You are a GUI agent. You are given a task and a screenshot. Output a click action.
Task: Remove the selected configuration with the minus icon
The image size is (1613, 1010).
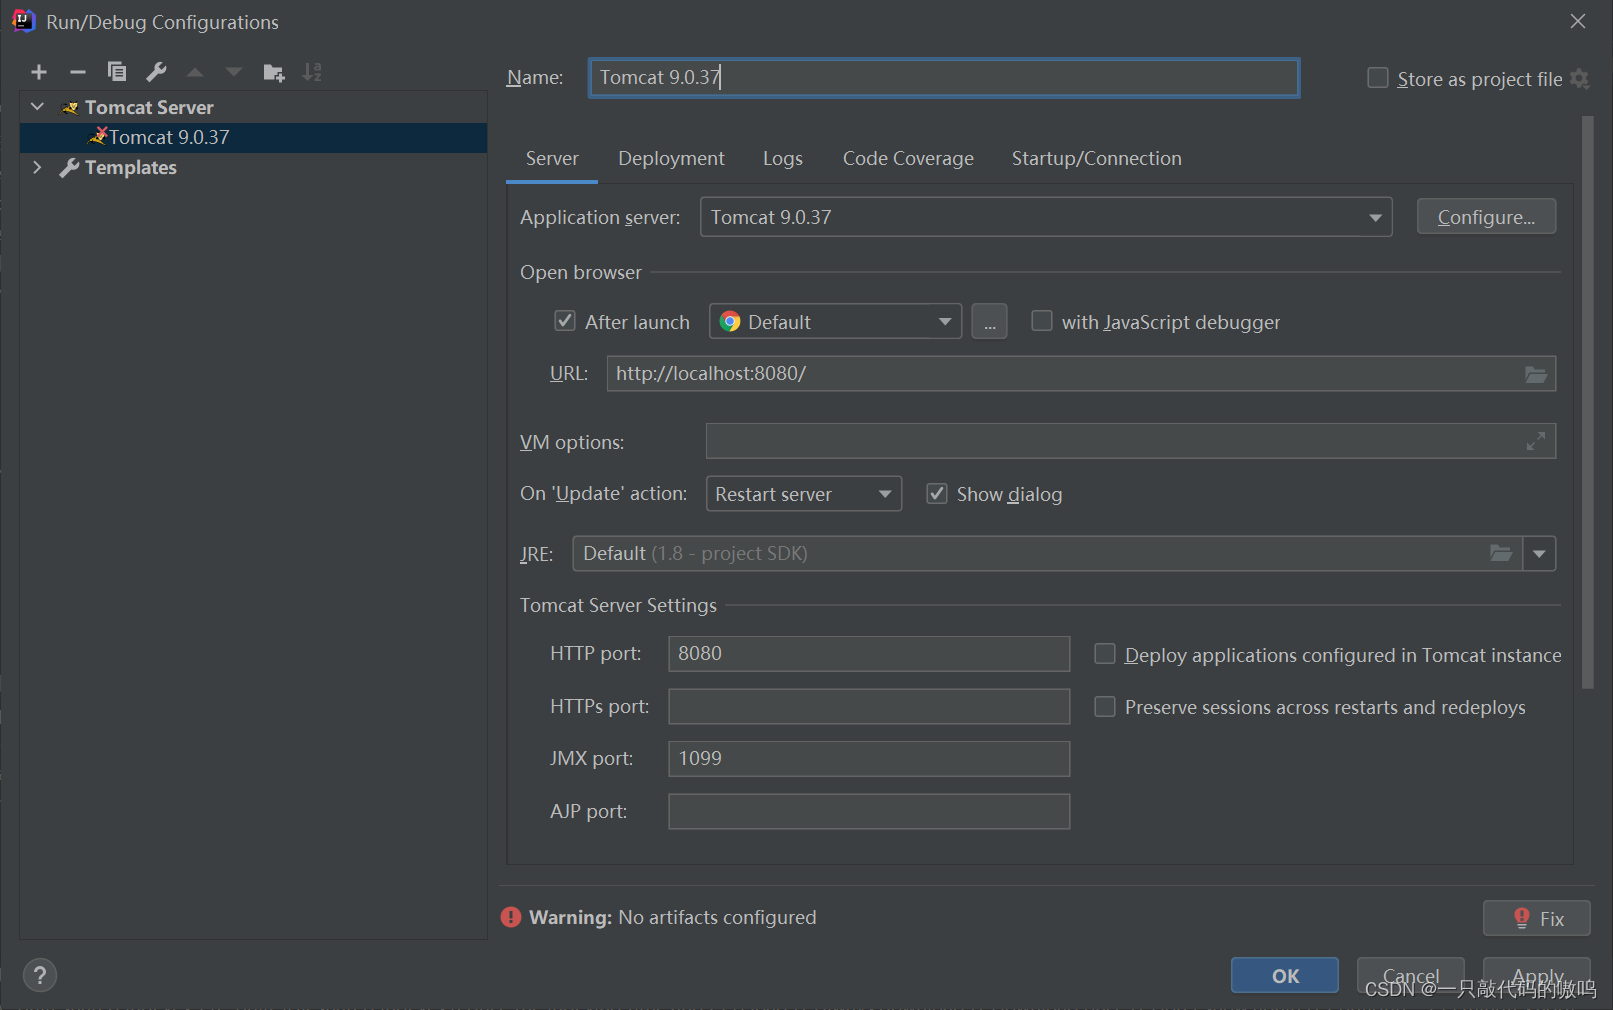click(78, 72)
